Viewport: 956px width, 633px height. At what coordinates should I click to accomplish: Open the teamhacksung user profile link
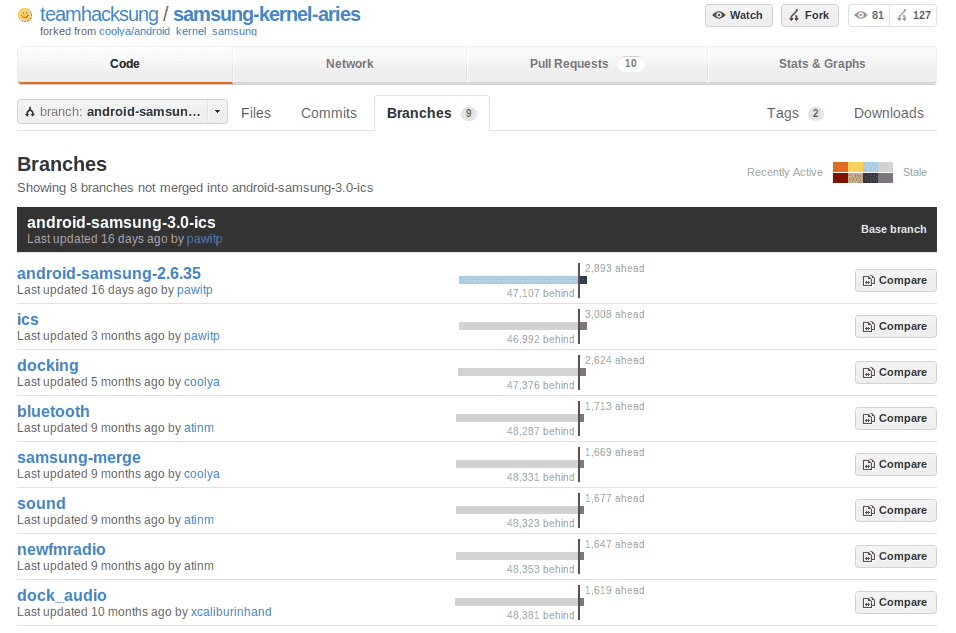[x=99, y=14]
